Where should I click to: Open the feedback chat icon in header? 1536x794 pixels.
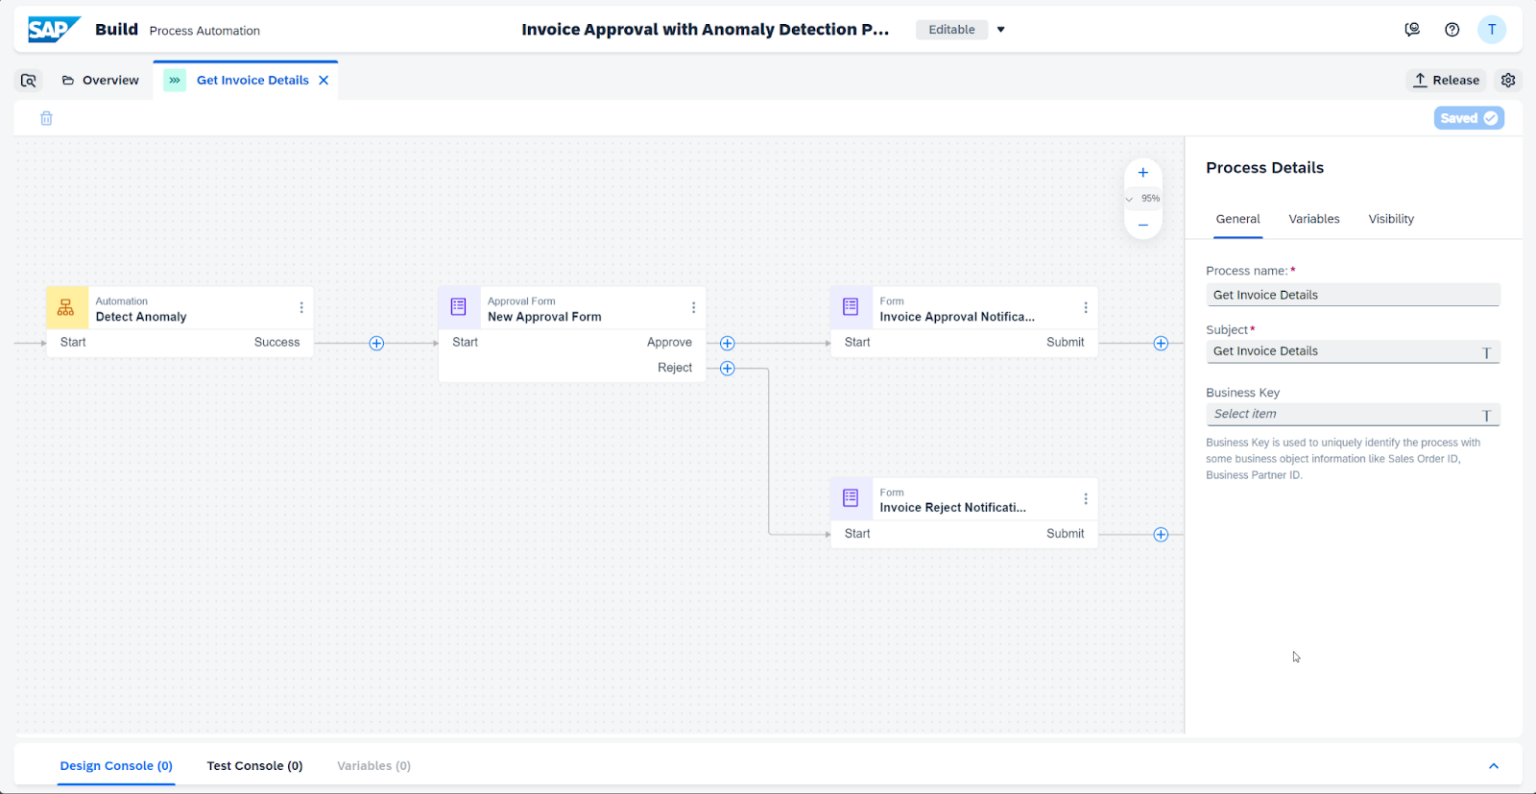[x=1412, y=30]
